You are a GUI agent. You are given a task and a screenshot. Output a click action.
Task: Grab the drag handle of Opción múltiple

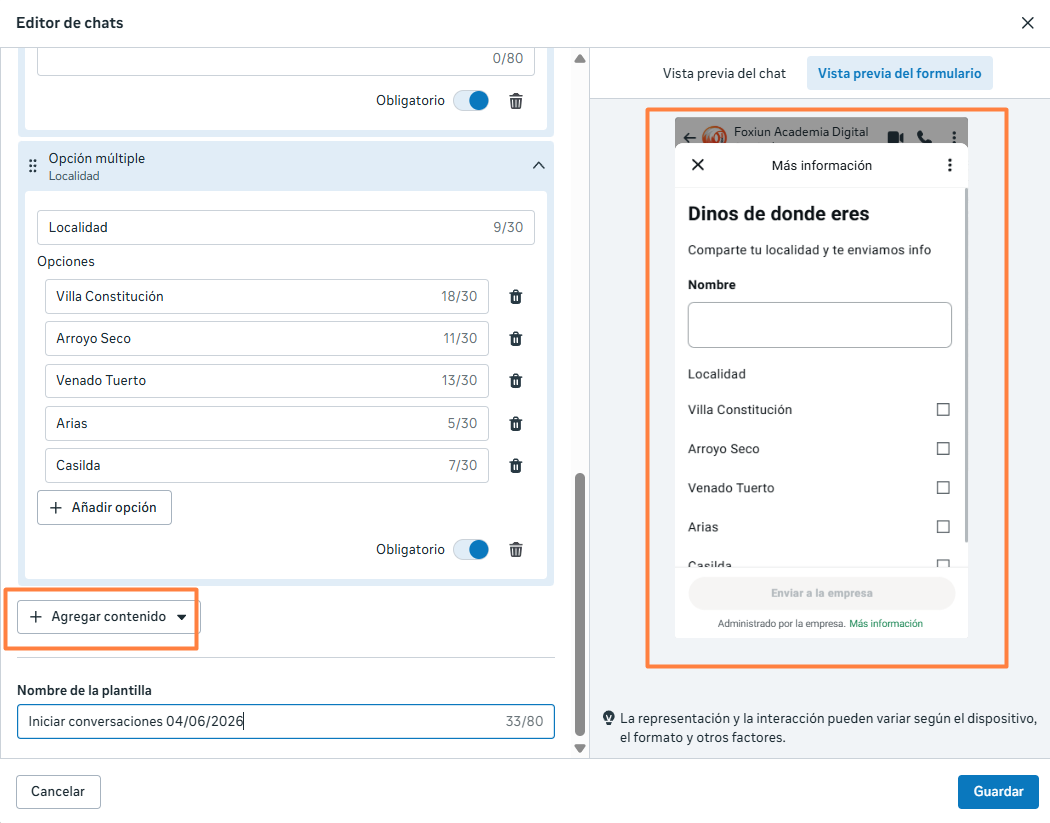pos(32,166)
